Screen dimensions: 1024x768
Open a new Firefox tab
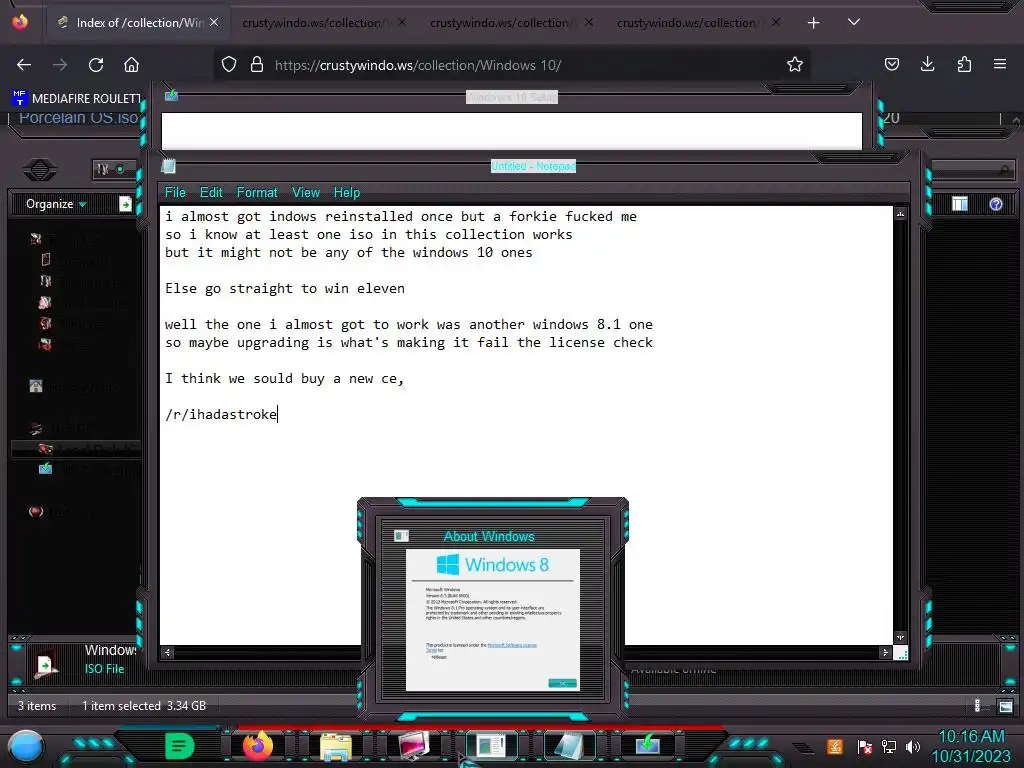(813, 23)
